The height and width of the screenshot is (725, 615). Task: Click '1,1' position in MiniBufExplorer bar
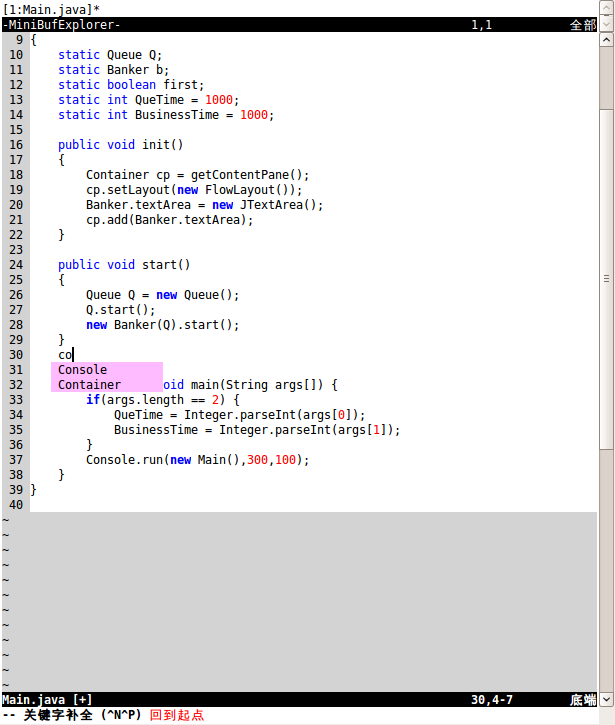(x=481, y=25)
